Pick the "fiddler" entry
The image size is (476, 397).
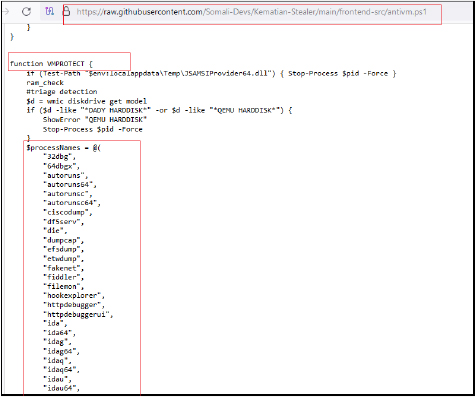pos(63,277)
